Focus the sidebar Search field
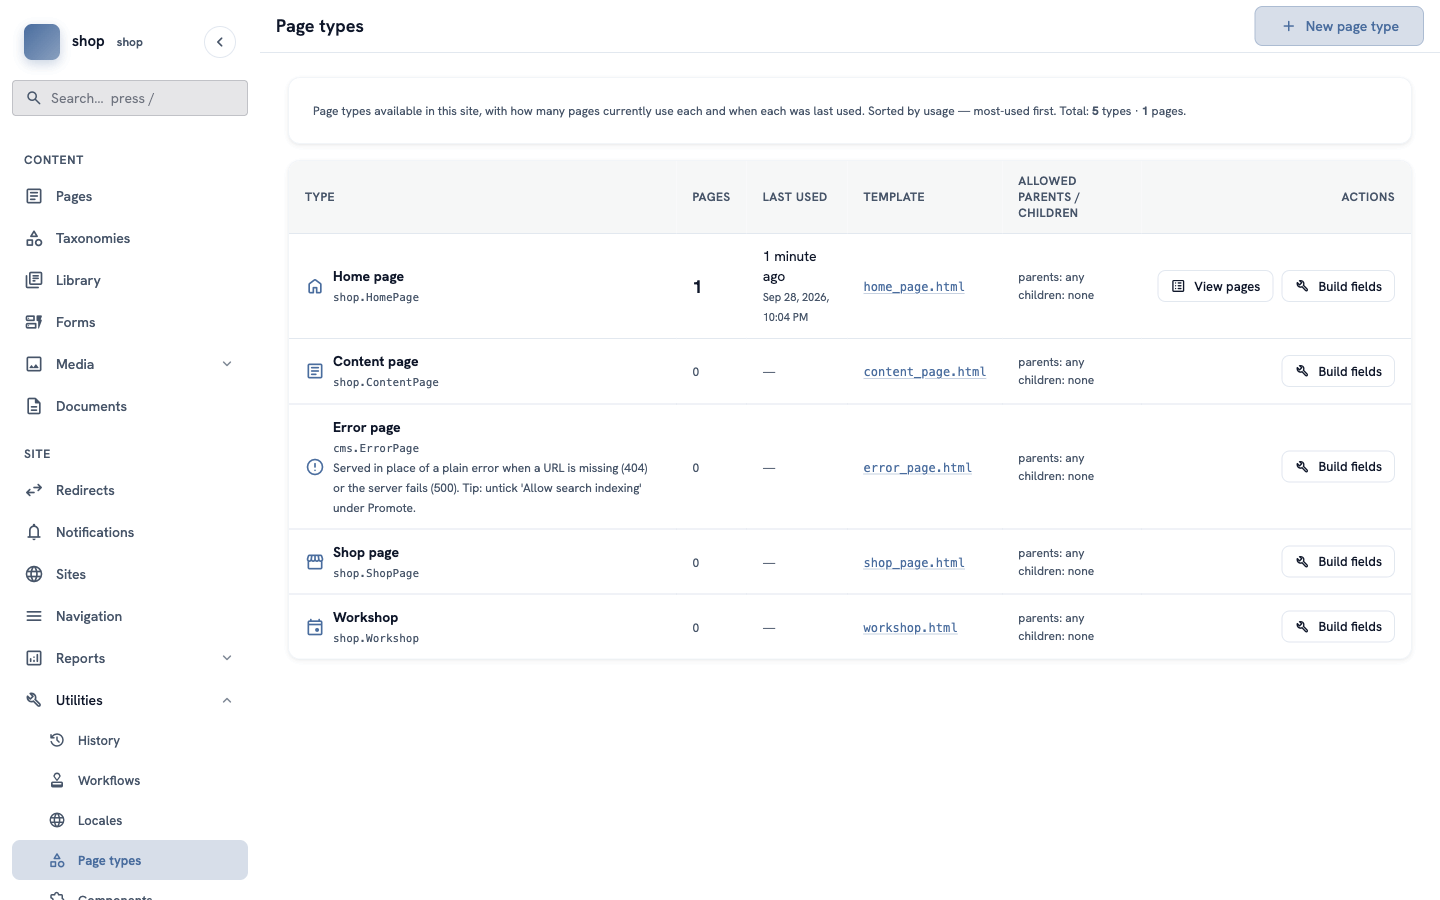This screenshot has height=900, width=1440. click(x=130, y=98)
